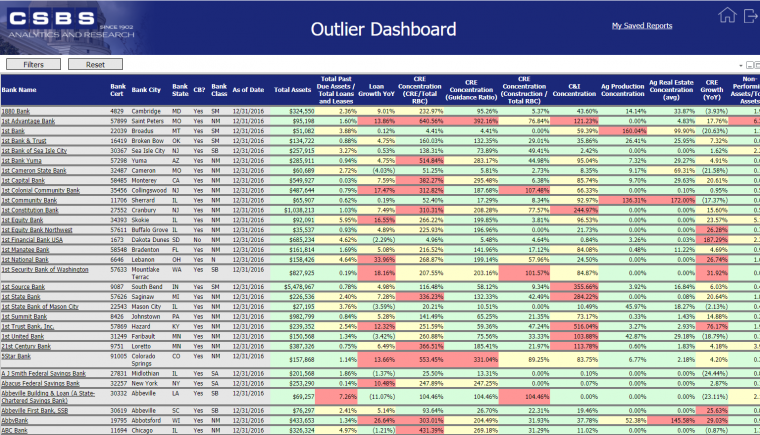Click the 1st Source Bank link

pos(23,287)
